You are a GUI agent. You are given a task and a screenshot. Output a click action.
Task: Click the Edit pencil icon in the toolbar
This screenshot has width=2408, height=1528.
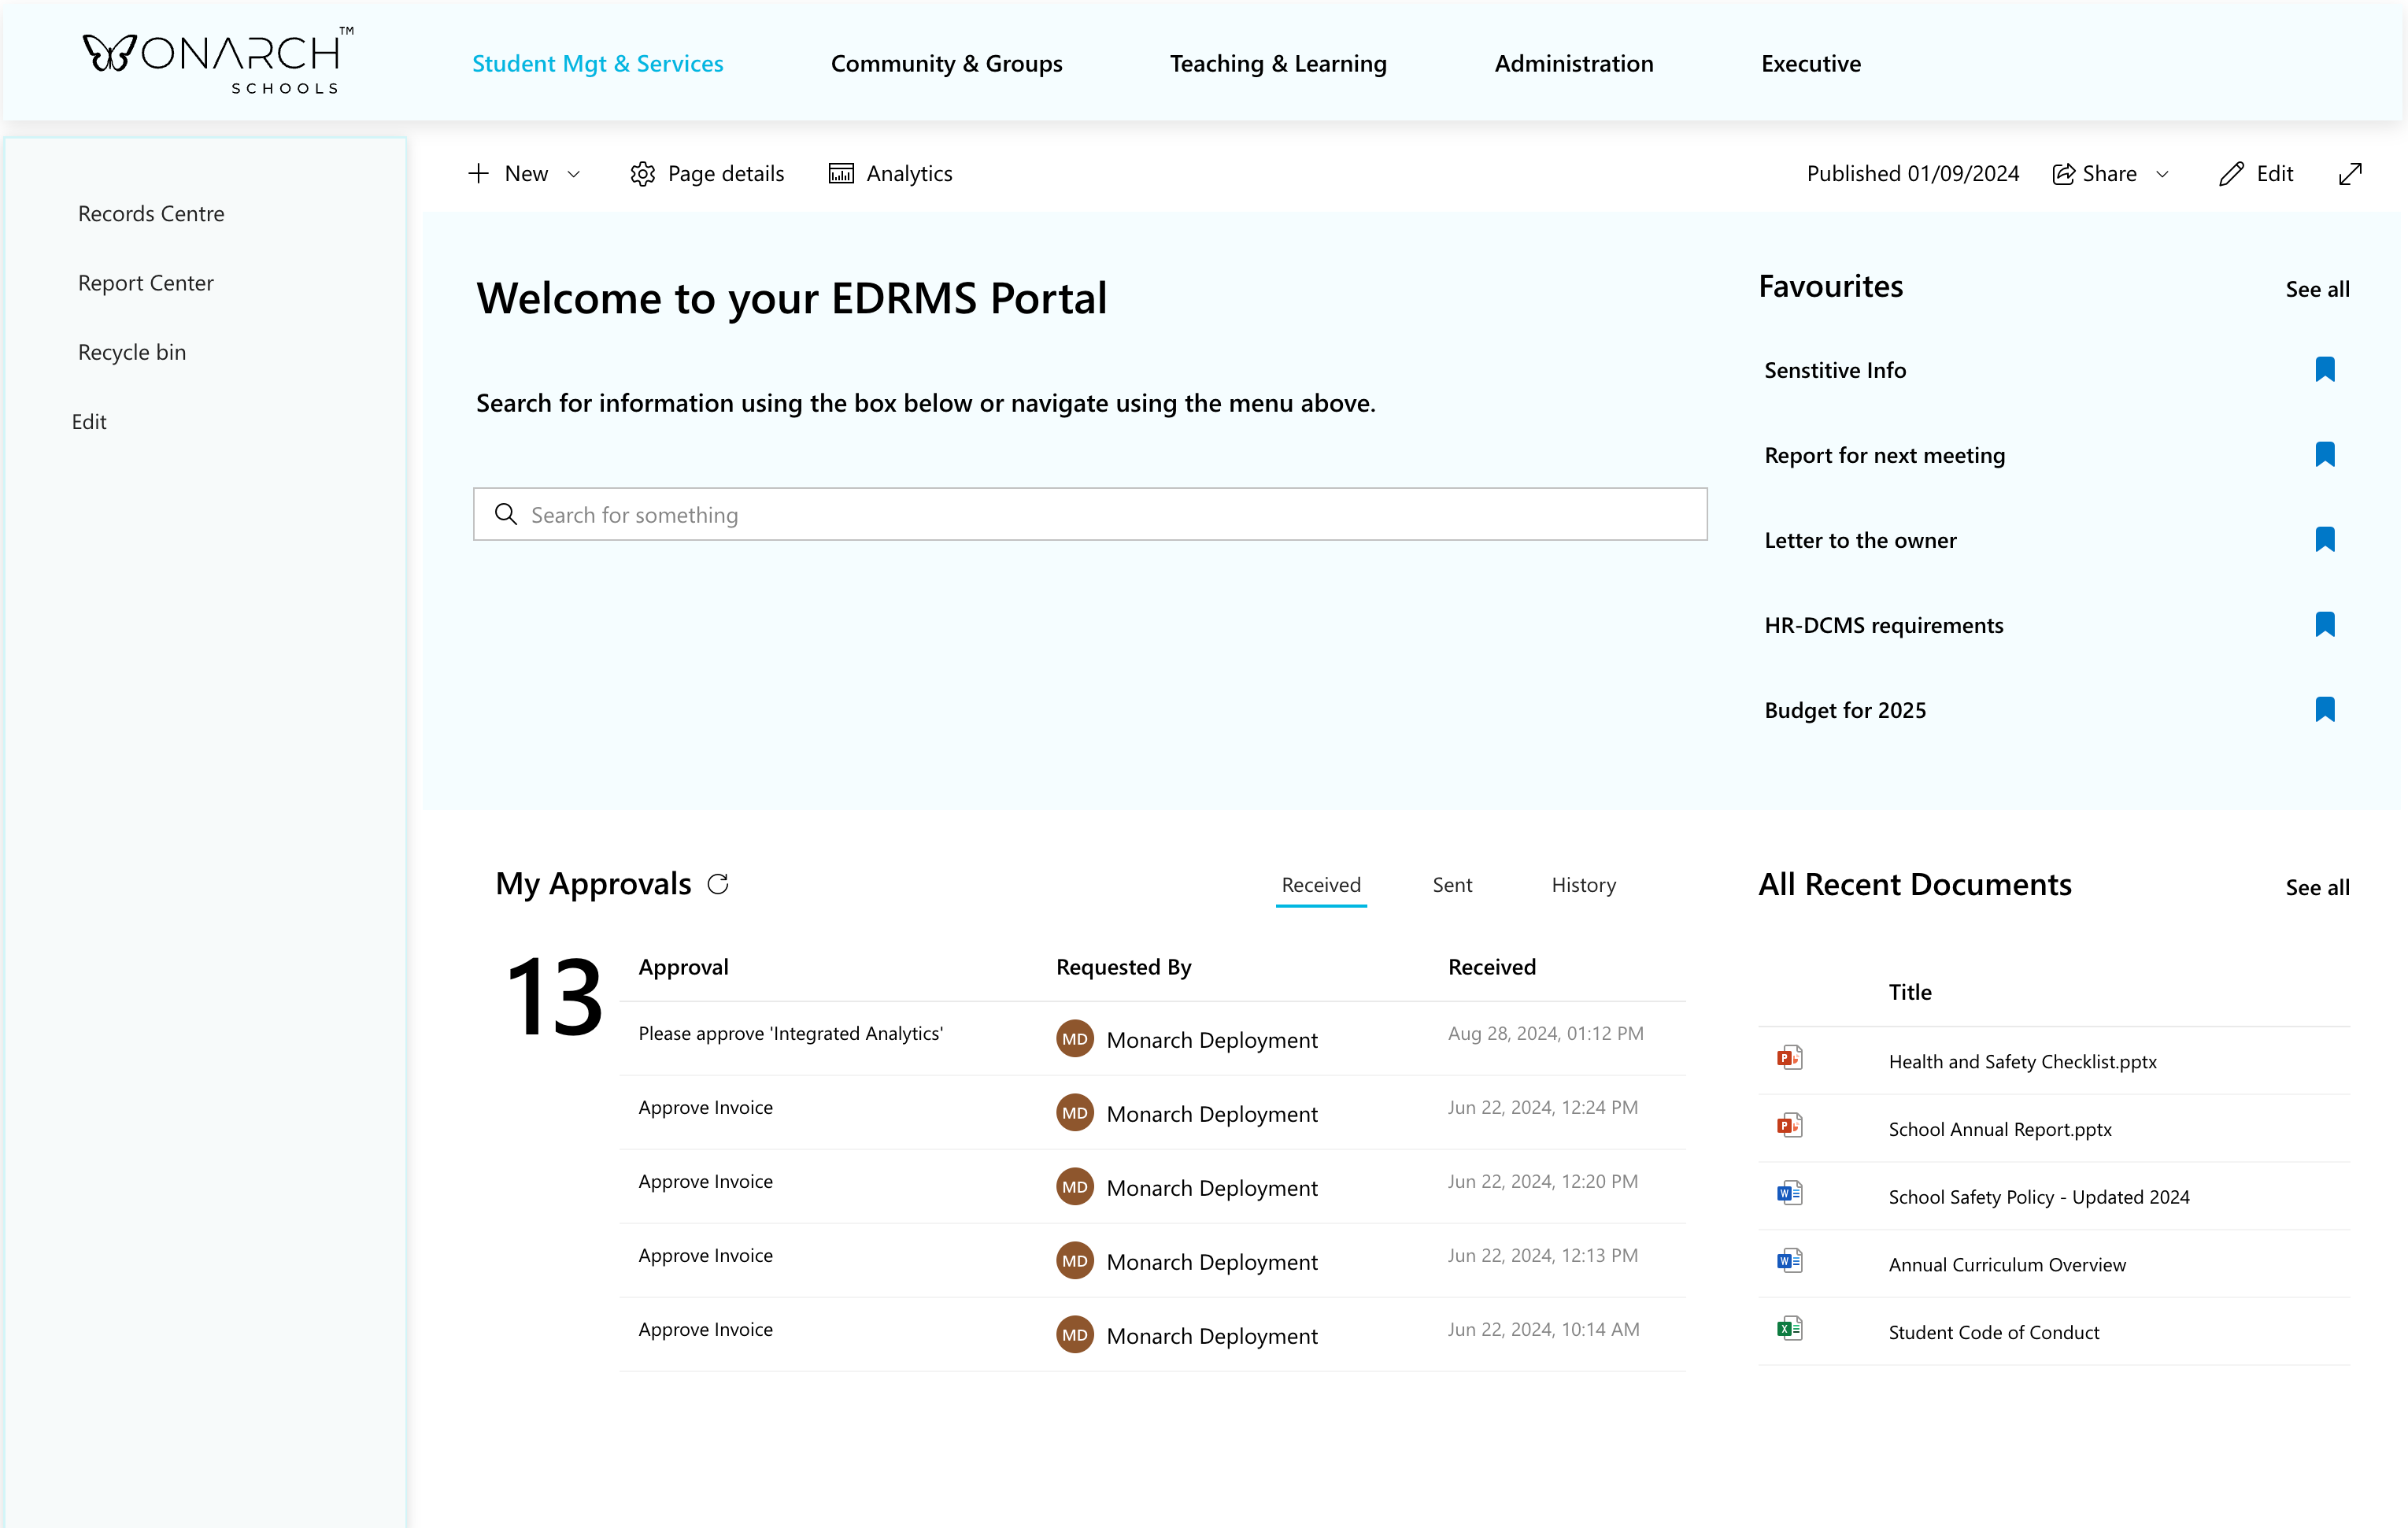coord(2230,174)
